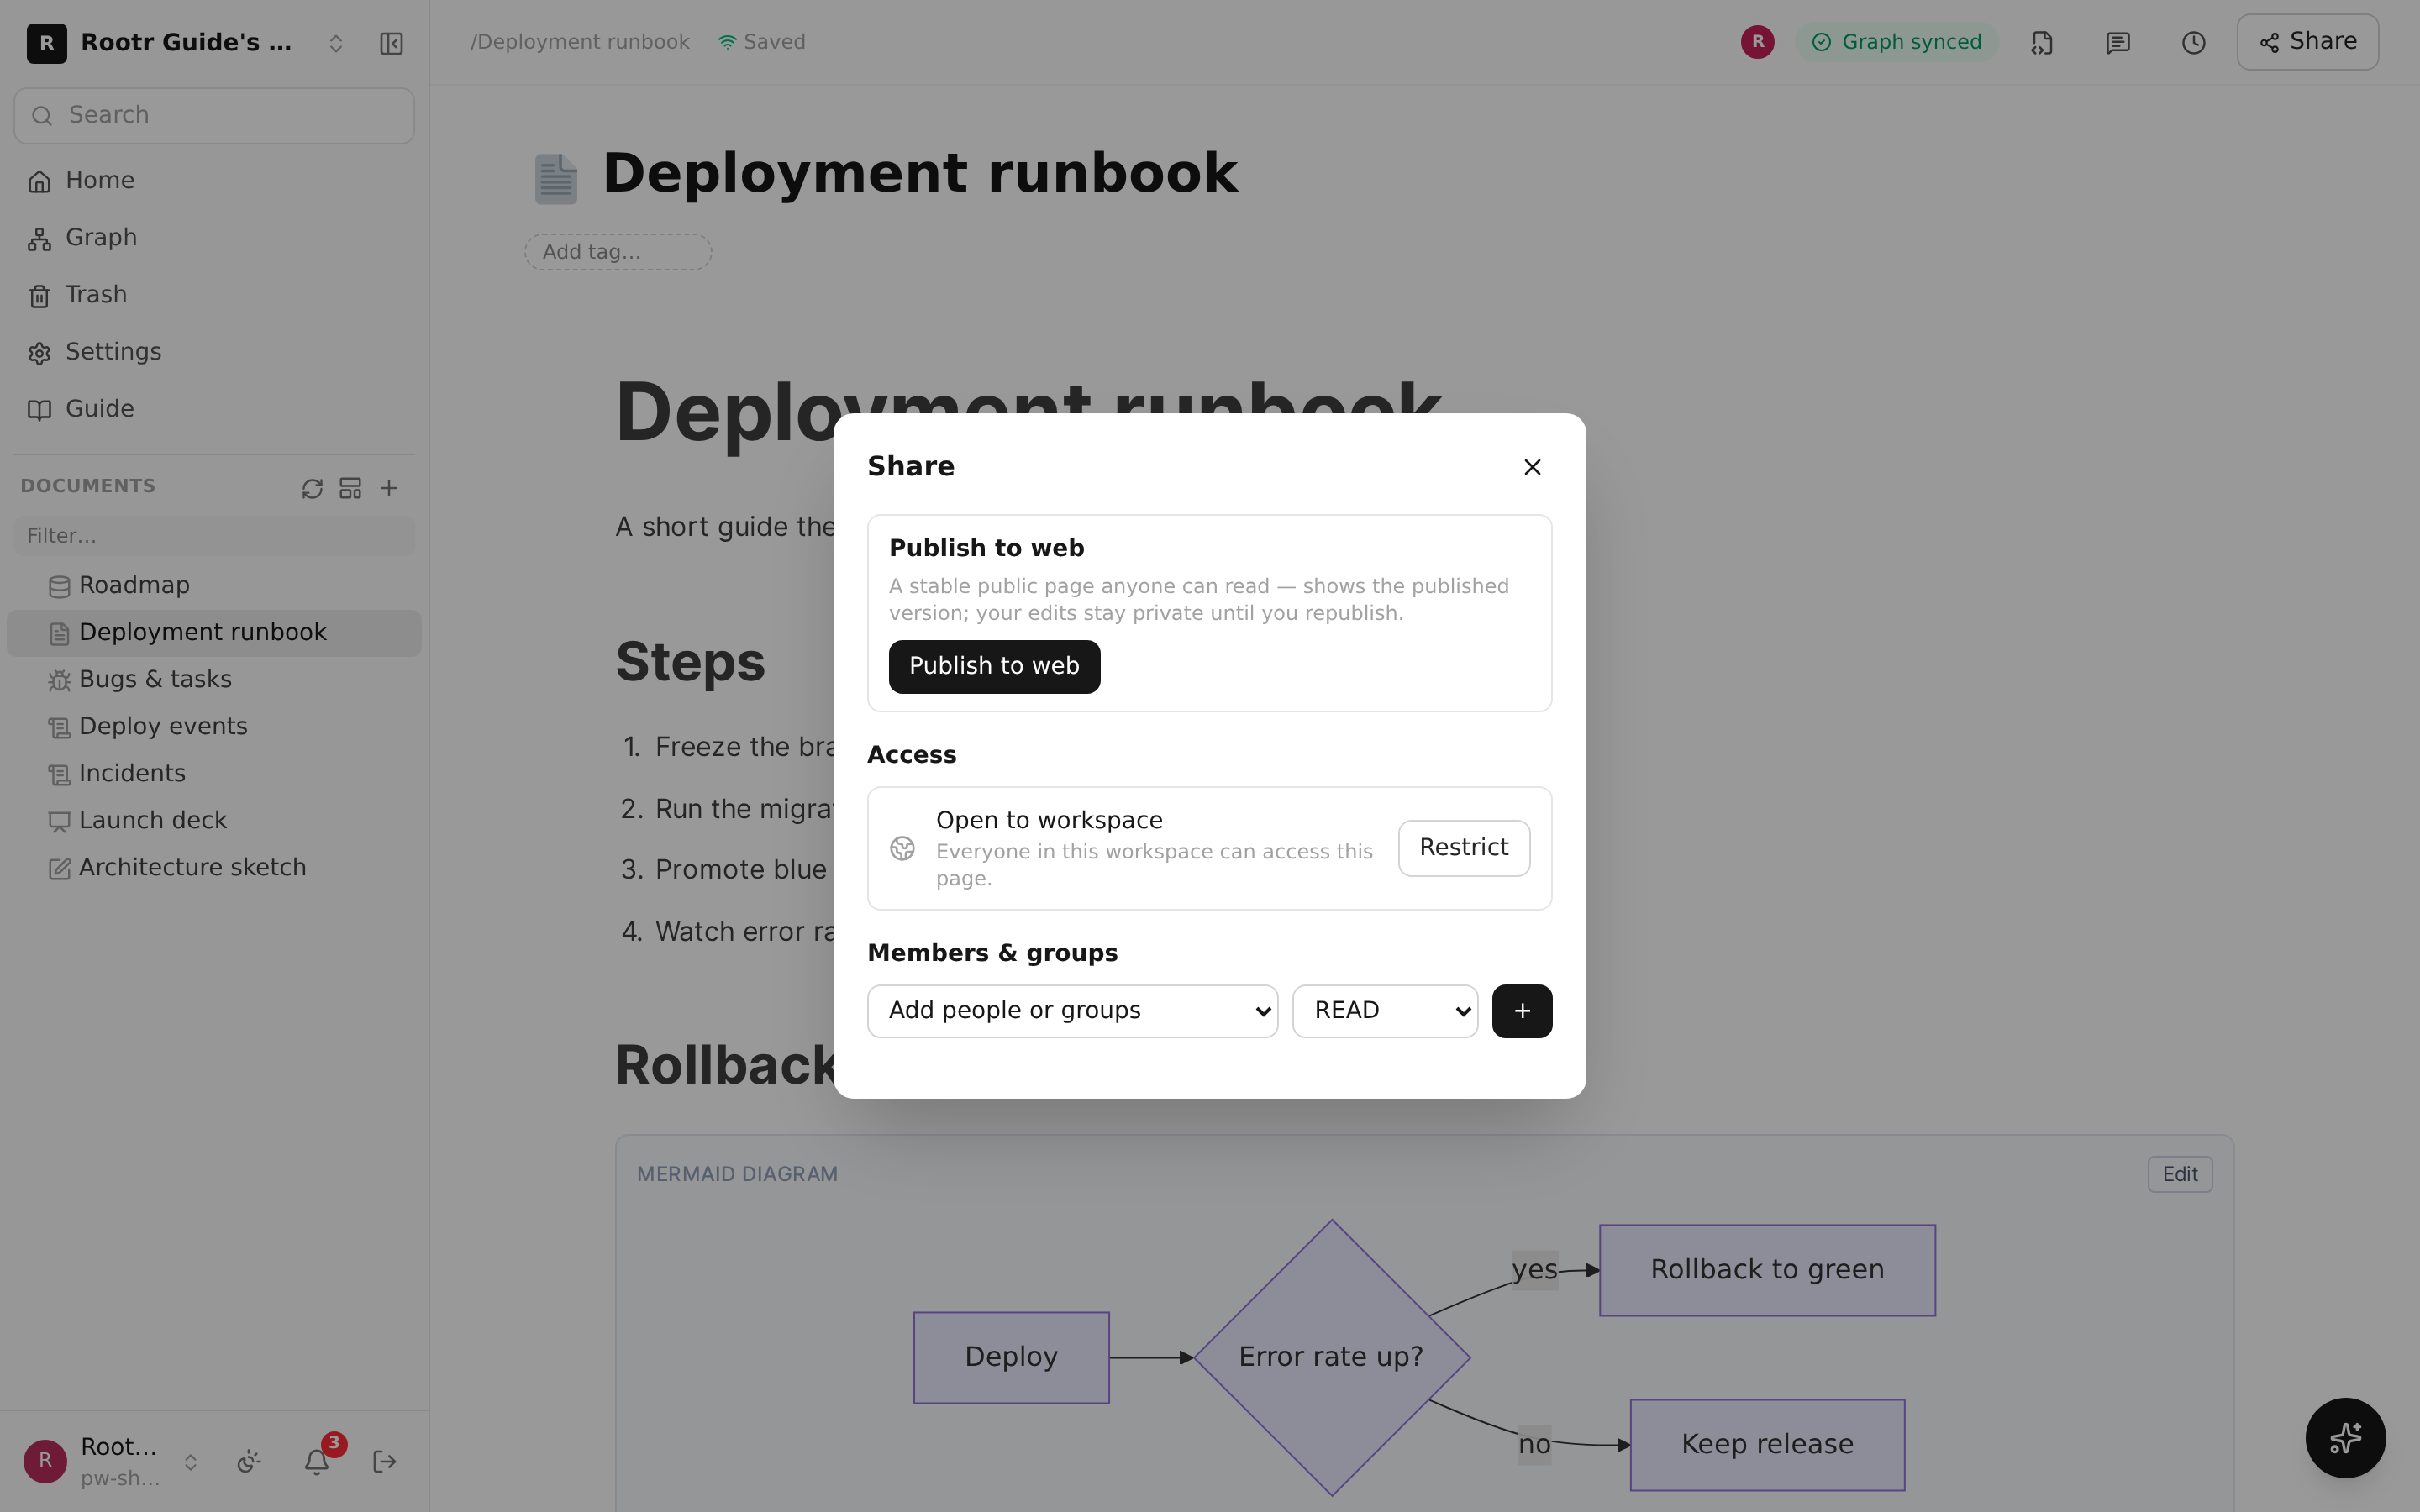Image resolution: width=2420 pixels, height=1512 pixels.
Task: Select Deployment runbook in documents list
Action: point(214,633)
